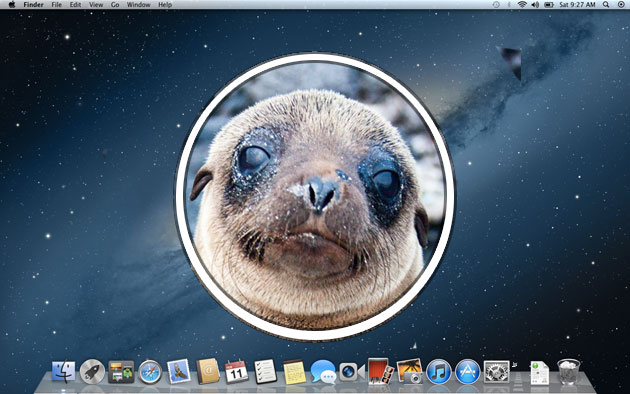Open the App Store icon
The height and width of the screenshot is (394, 630).
(x=467, y=372)
